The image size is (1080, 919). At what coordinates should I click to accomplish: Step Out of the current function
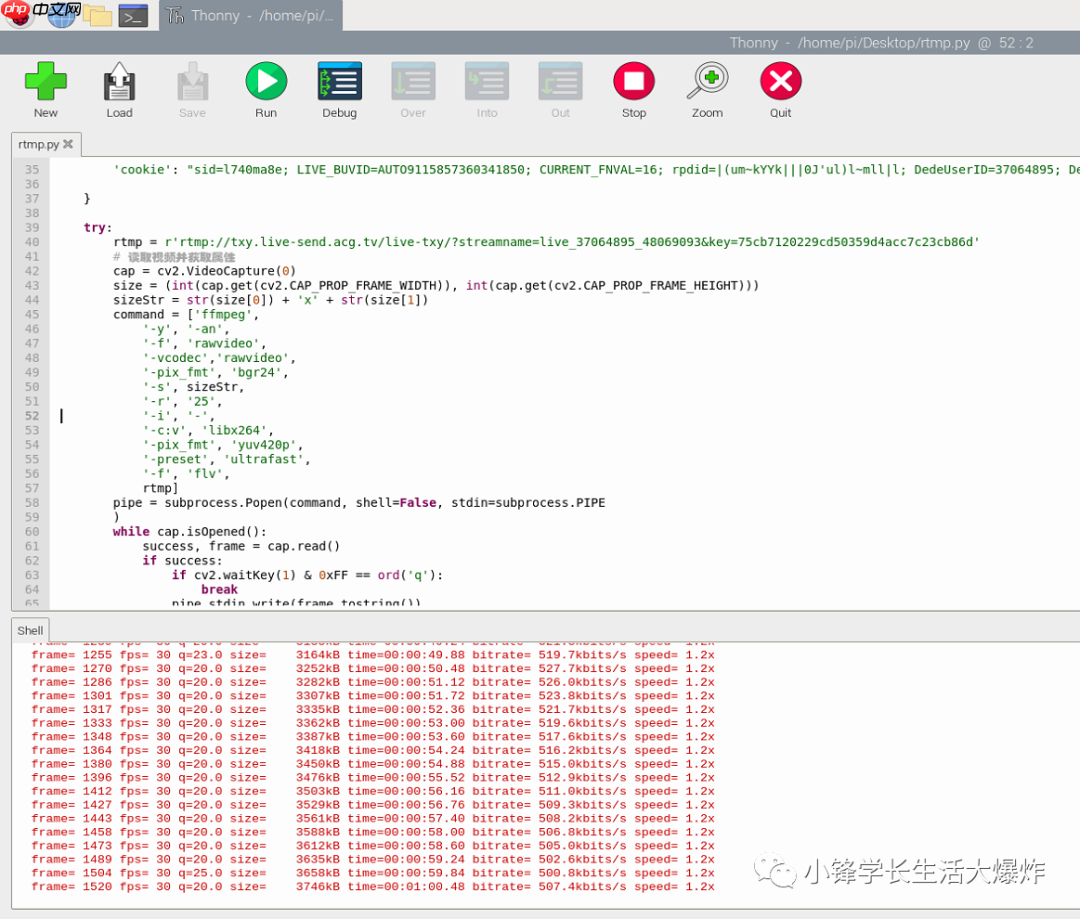(x=560, y=81)
